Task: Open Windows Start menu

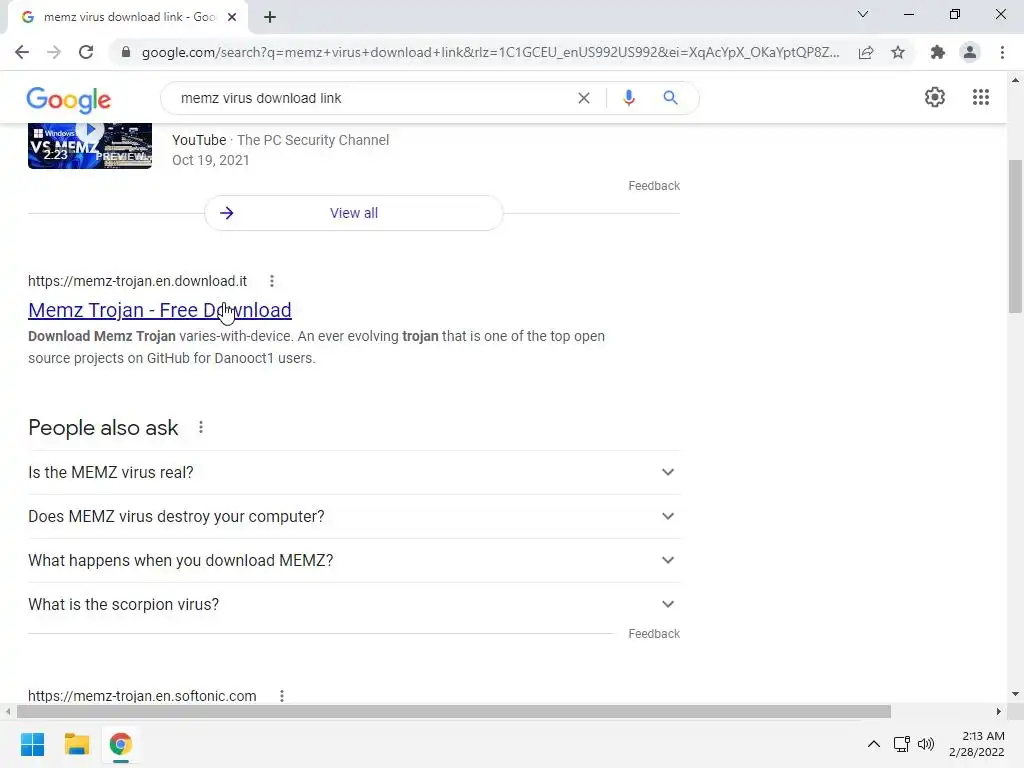Action: pyautogui.click(x=32, y=744)
